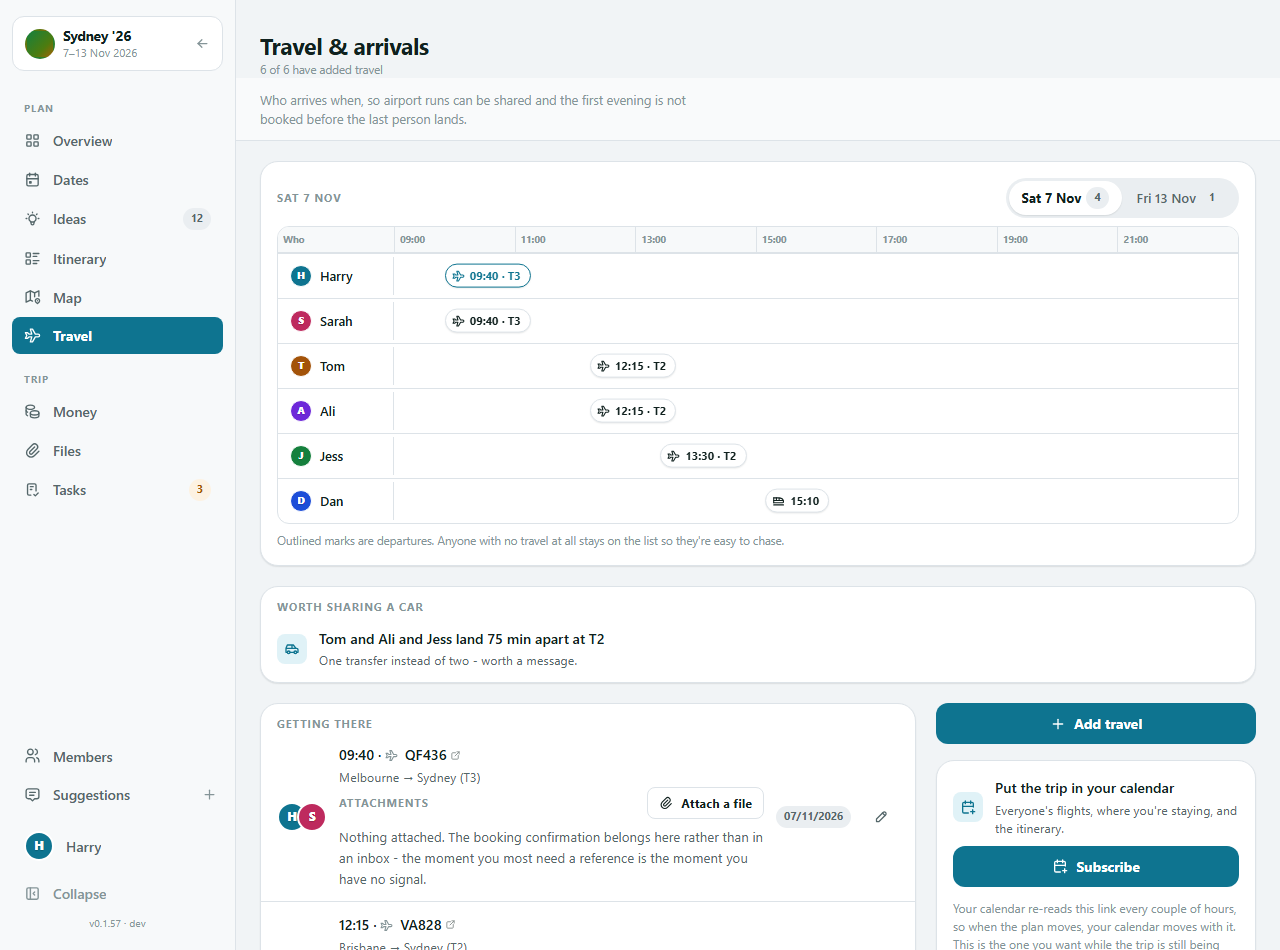The height and width of the screenshot is (950, 1280).
Task: Select Dan's 15:10 train marker
Action: coord(797,501)
